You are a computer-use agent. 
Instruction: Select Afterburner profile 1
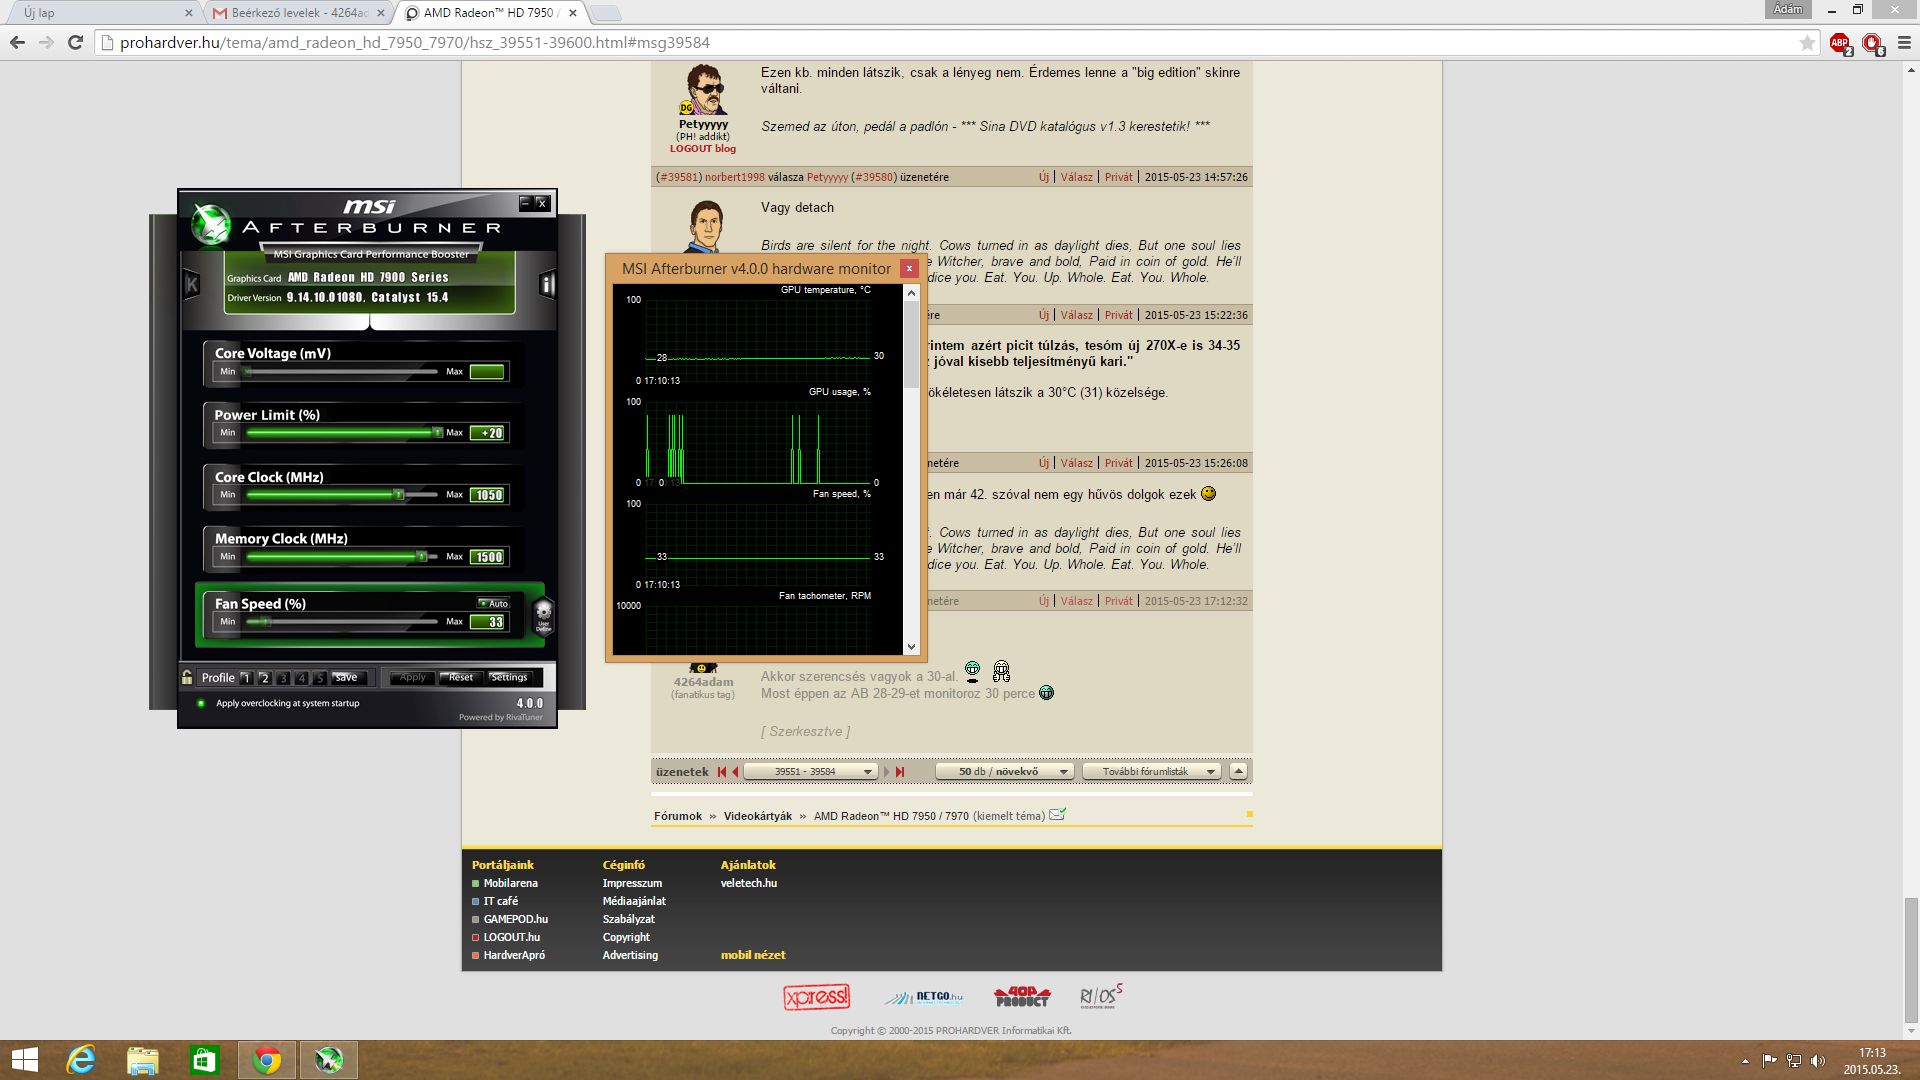pyautogui.click(x=246, y=678)
